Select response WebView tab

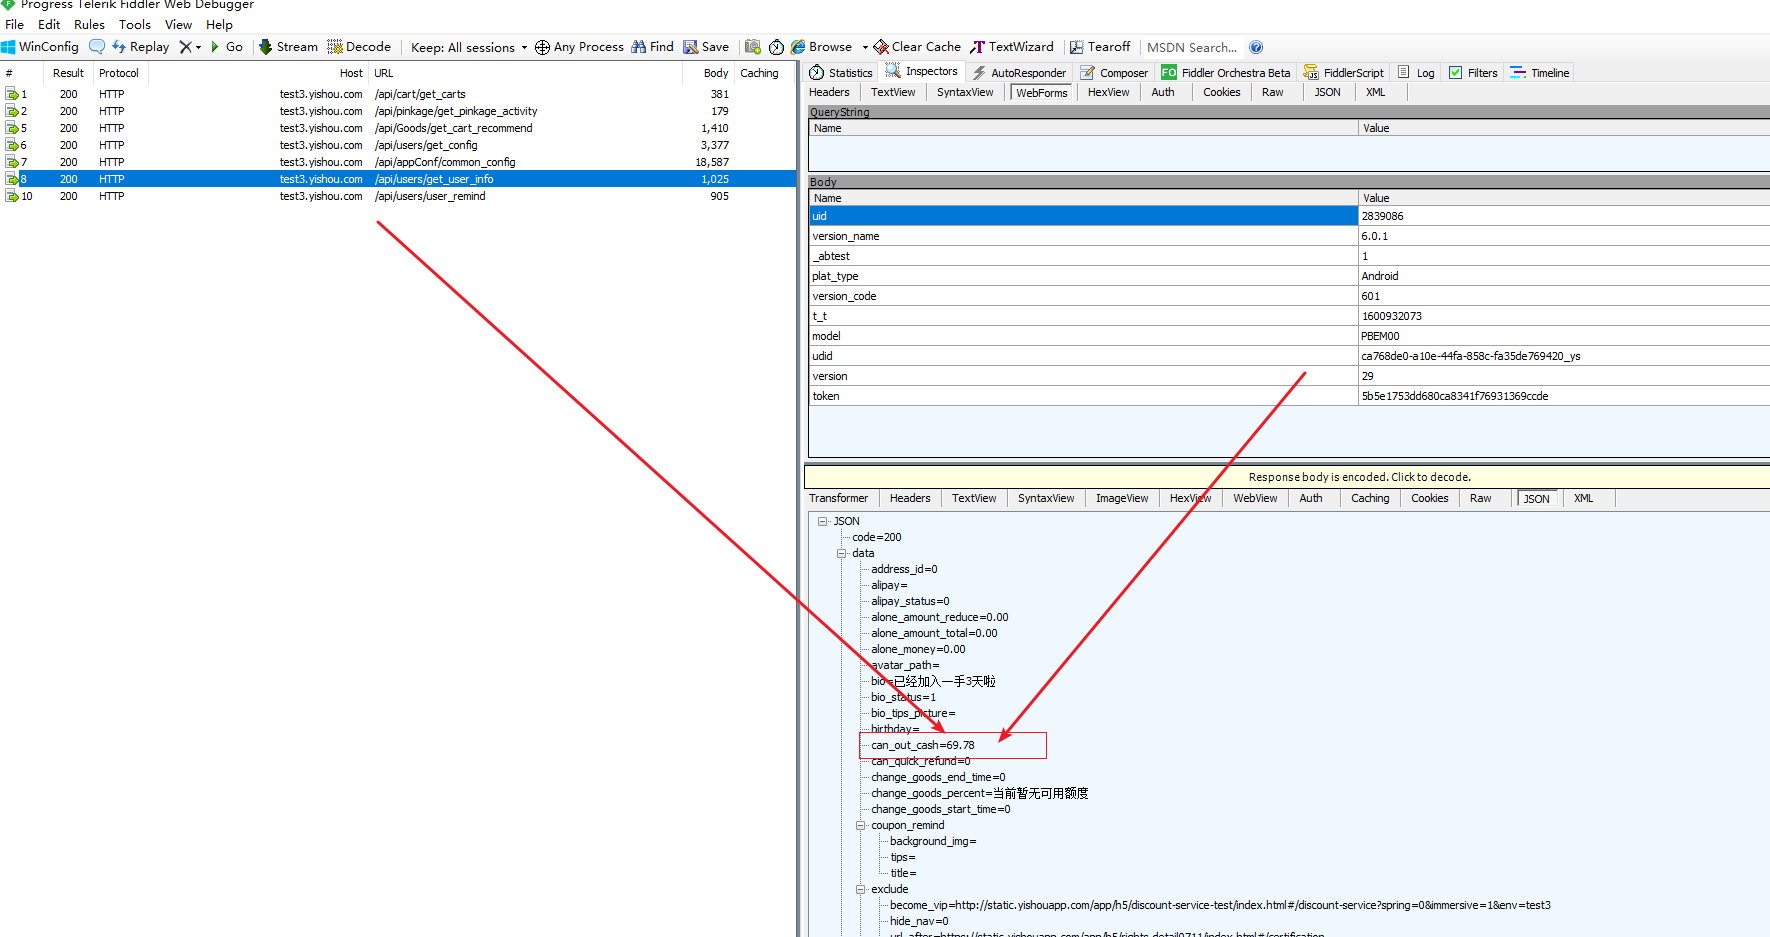pyautogui.click(x=1255, y=498)
